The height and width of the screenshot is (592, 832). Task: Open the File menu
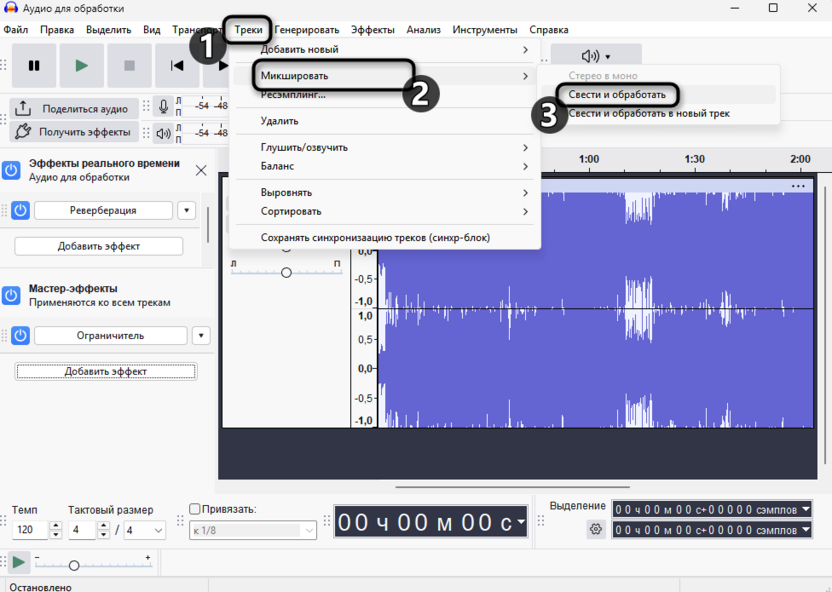tap(16, 30)
